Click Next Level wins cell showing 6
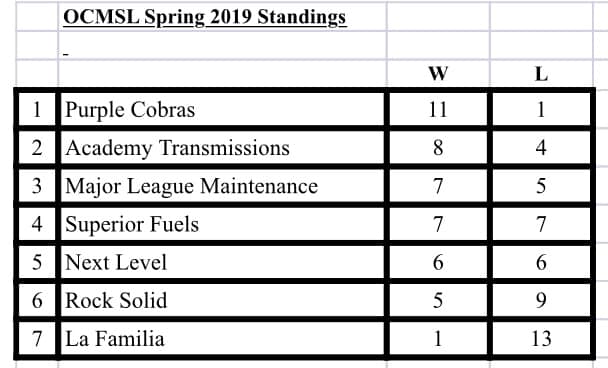The width and height of the screenshot is (608, 368). click(x=438, y=262)
